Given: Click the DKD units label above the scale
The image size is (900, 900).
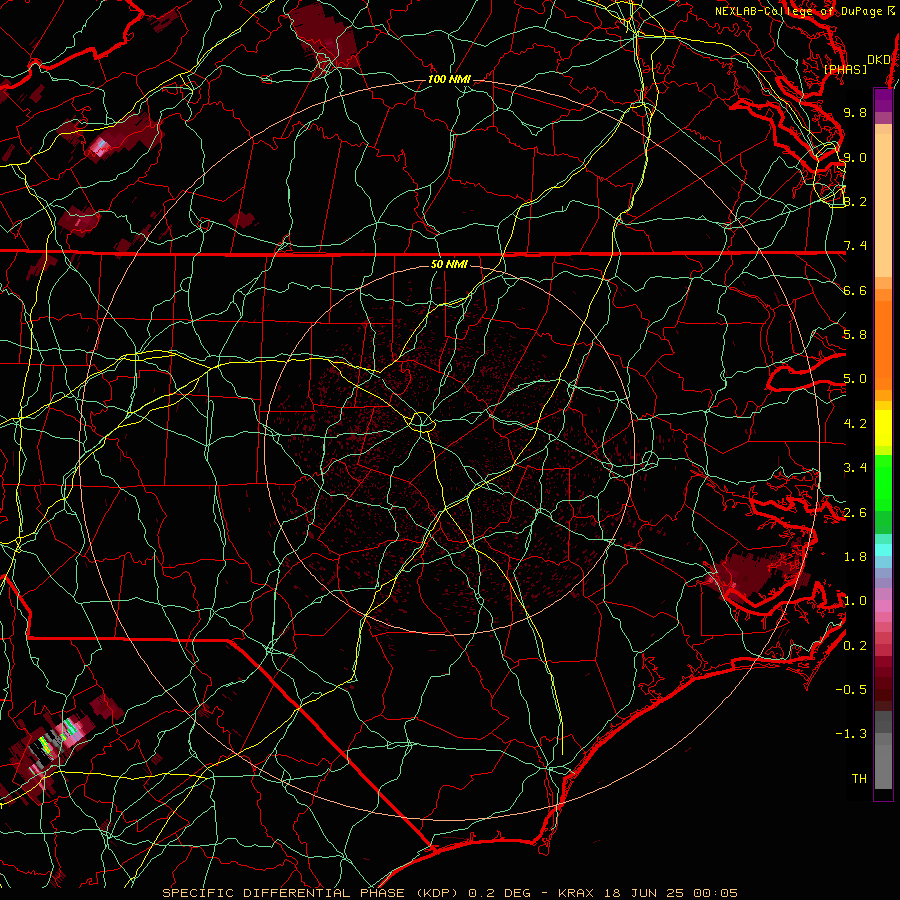Looking at the screenshot, I should tap(879, 59).
